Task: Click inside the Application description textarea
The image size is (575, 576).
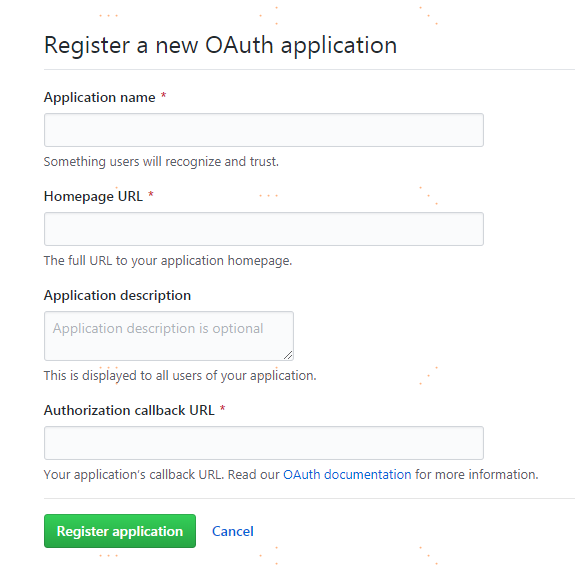Action: 169,336
